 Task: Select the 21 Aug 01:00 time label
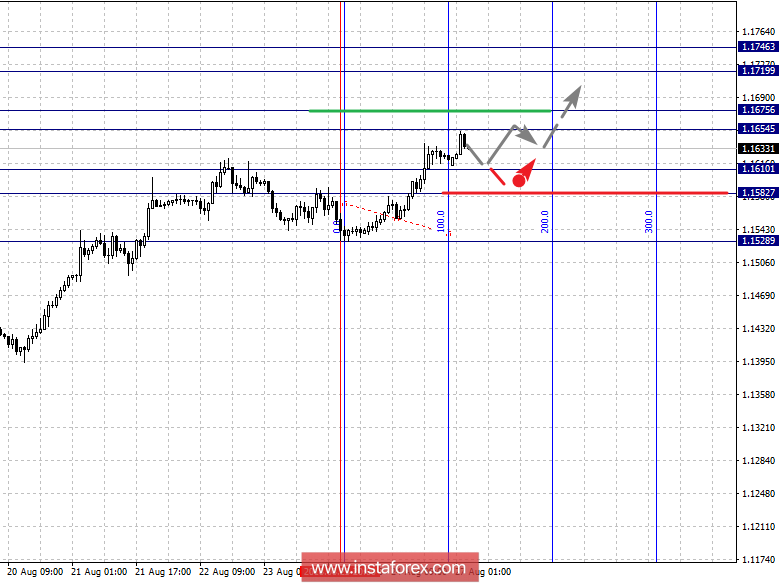[x=99, y=572]
